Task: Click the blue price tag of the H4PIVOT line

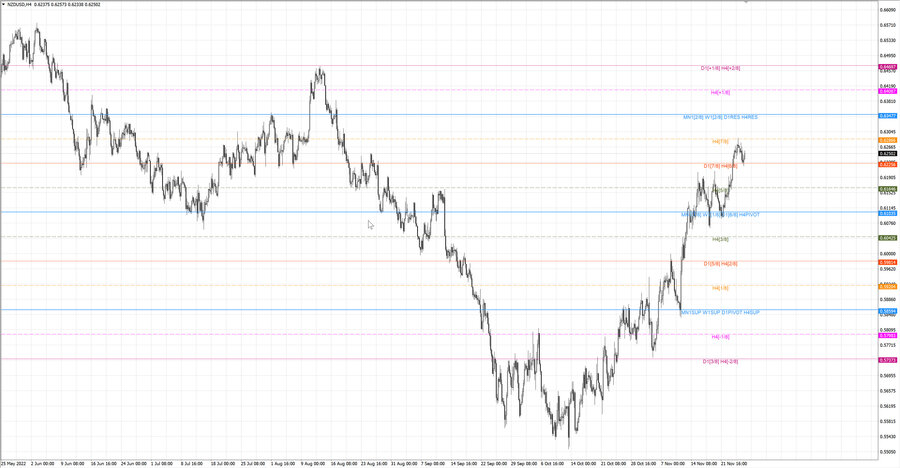Action: click(x=888, y=214)
